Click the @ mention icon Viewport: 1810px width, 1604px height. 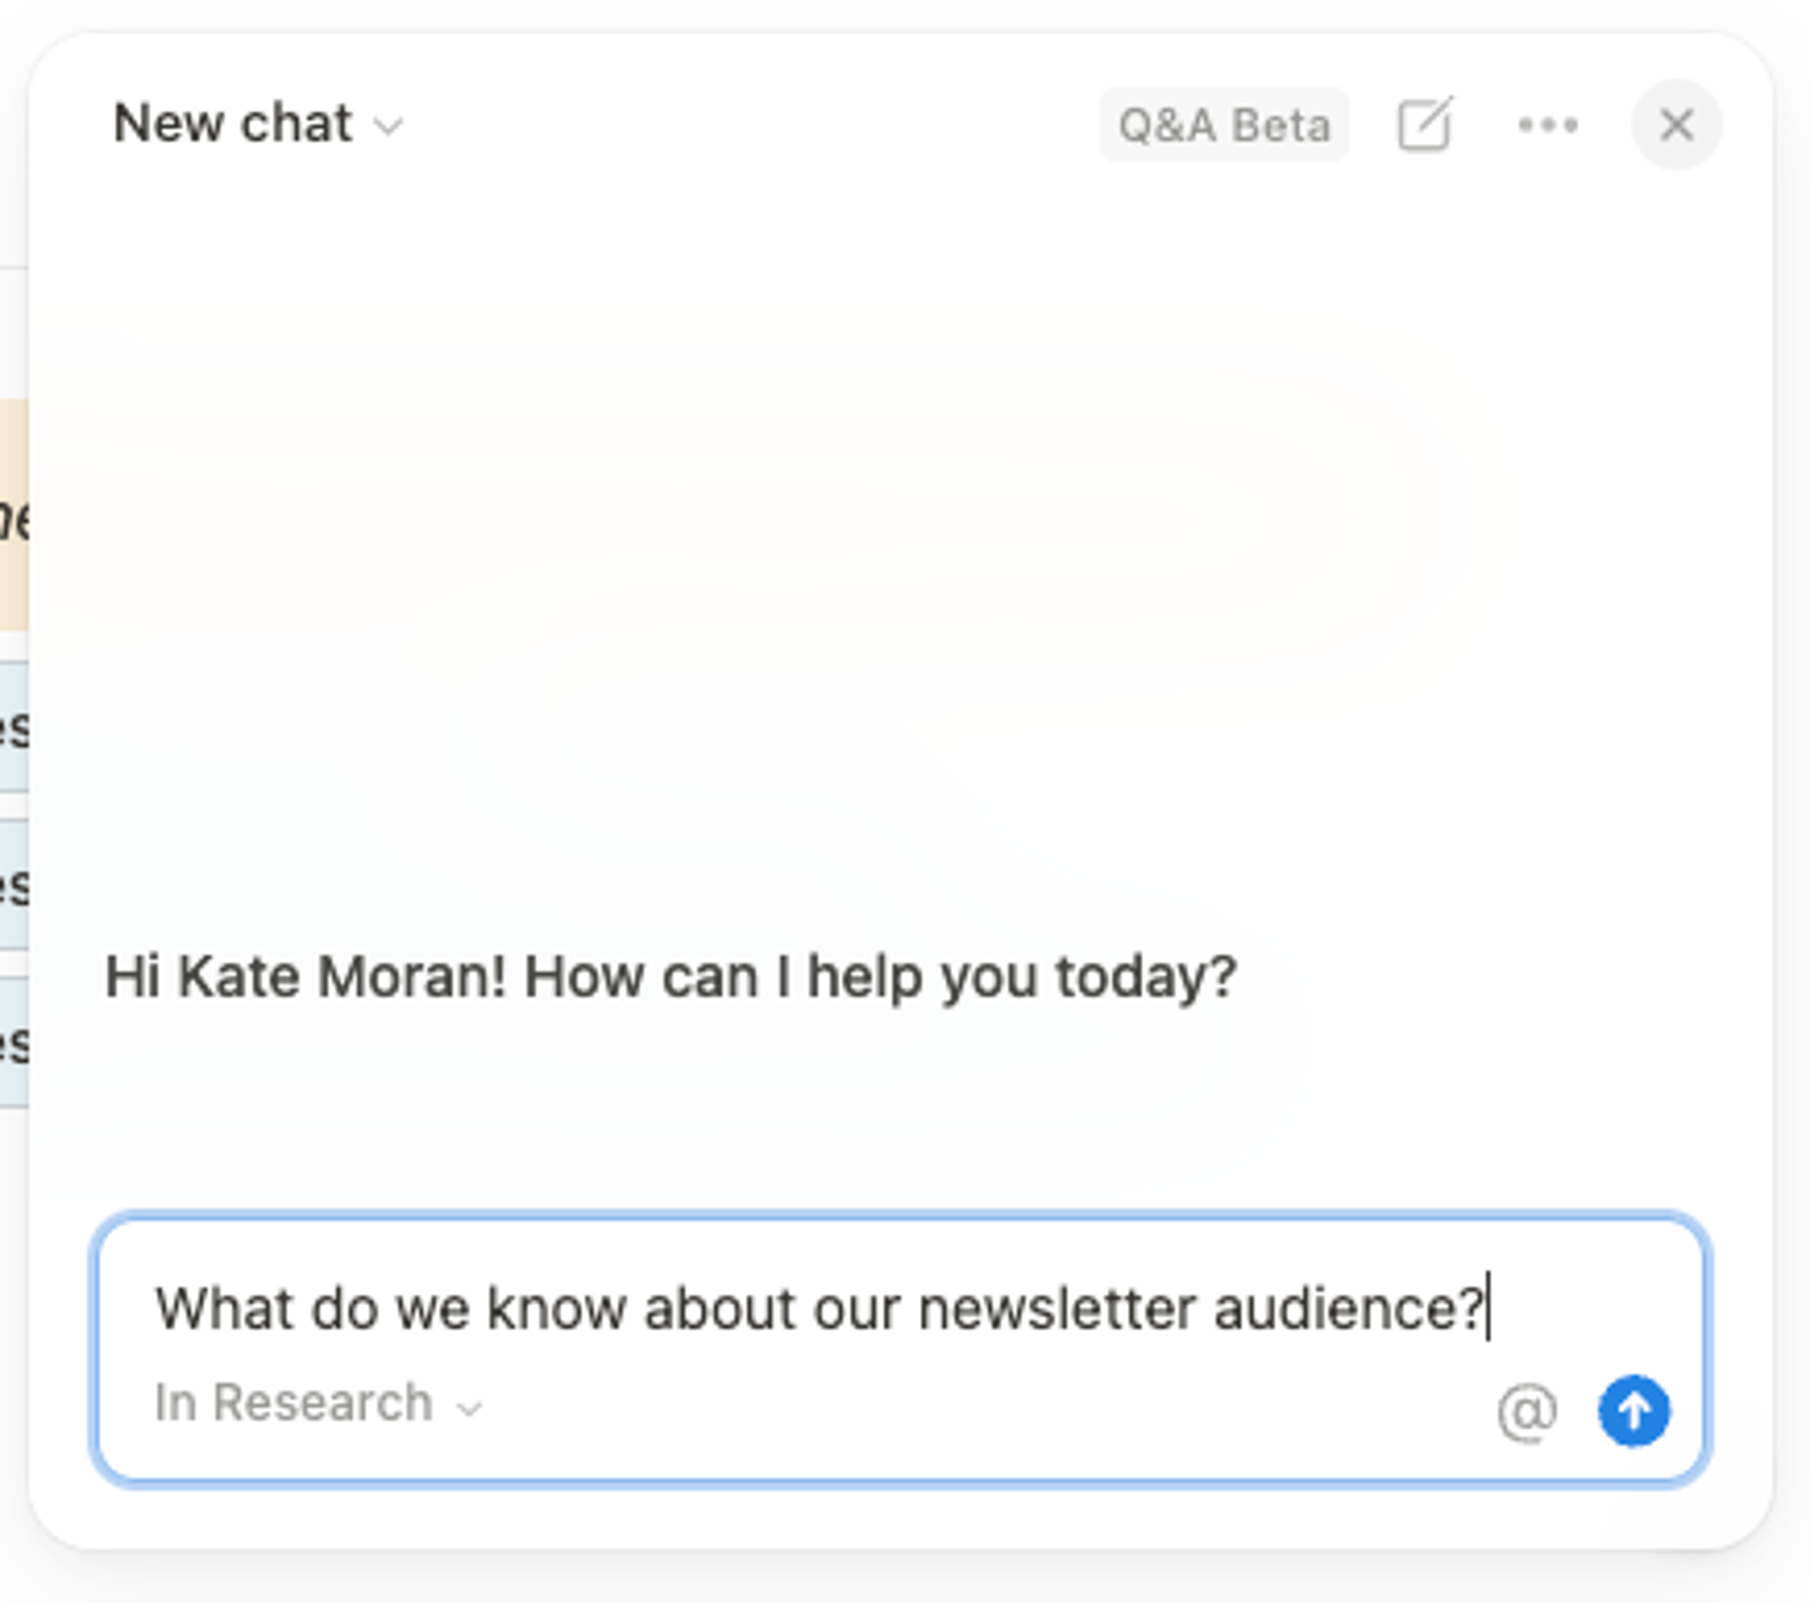1527,1412
